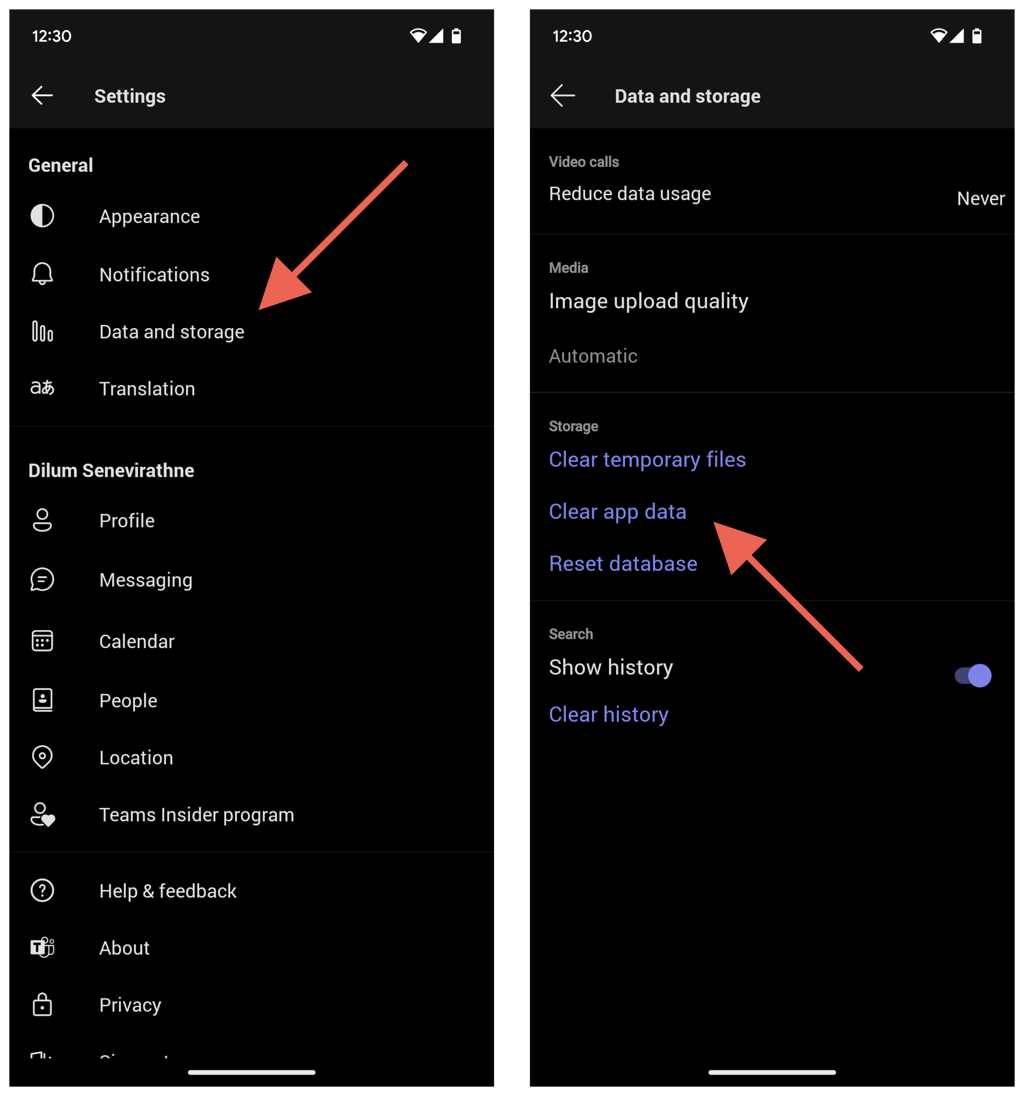
Task: Tap the Notifications bell icon
Action: coord(42,274)
